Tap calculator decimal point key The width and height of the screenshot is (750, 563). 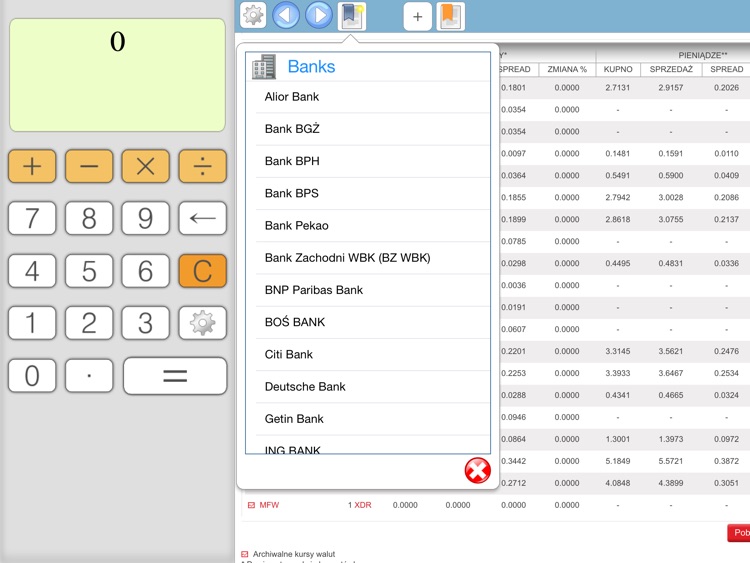click(89, 375)
